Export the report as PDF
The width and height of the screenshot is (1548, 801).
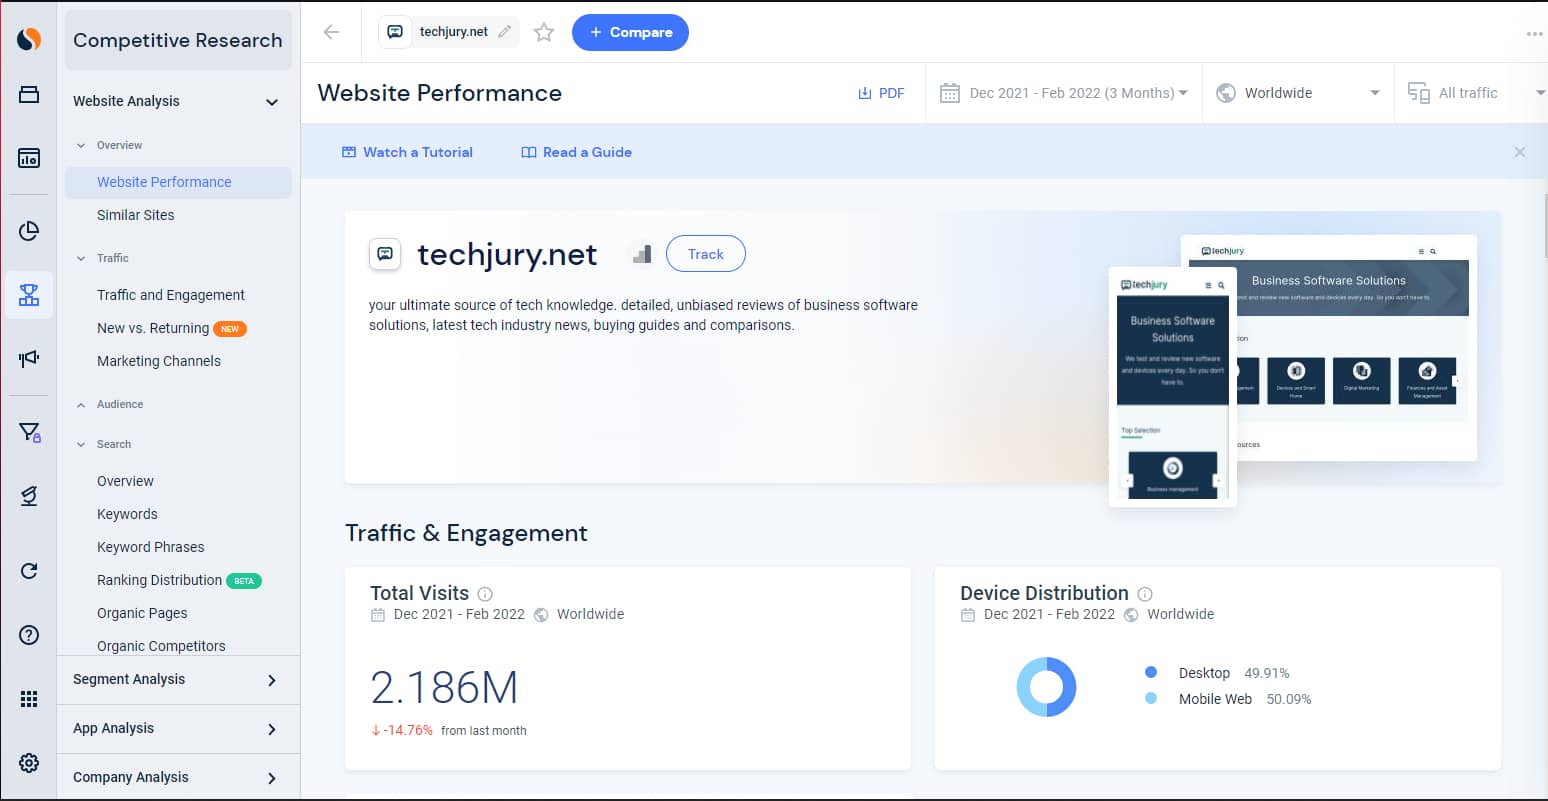pos(881,93)
